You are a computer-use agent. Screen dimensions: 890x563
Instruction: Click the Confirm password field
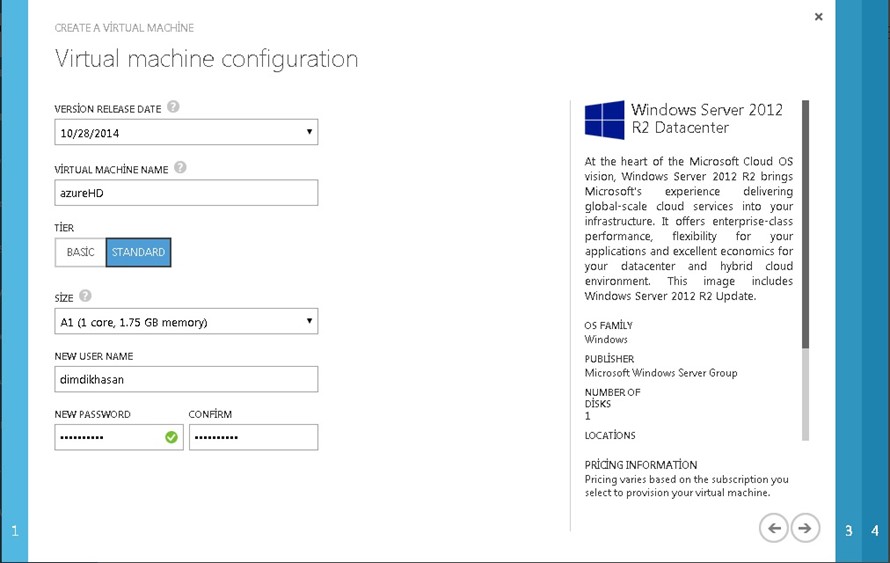(253, 437)
